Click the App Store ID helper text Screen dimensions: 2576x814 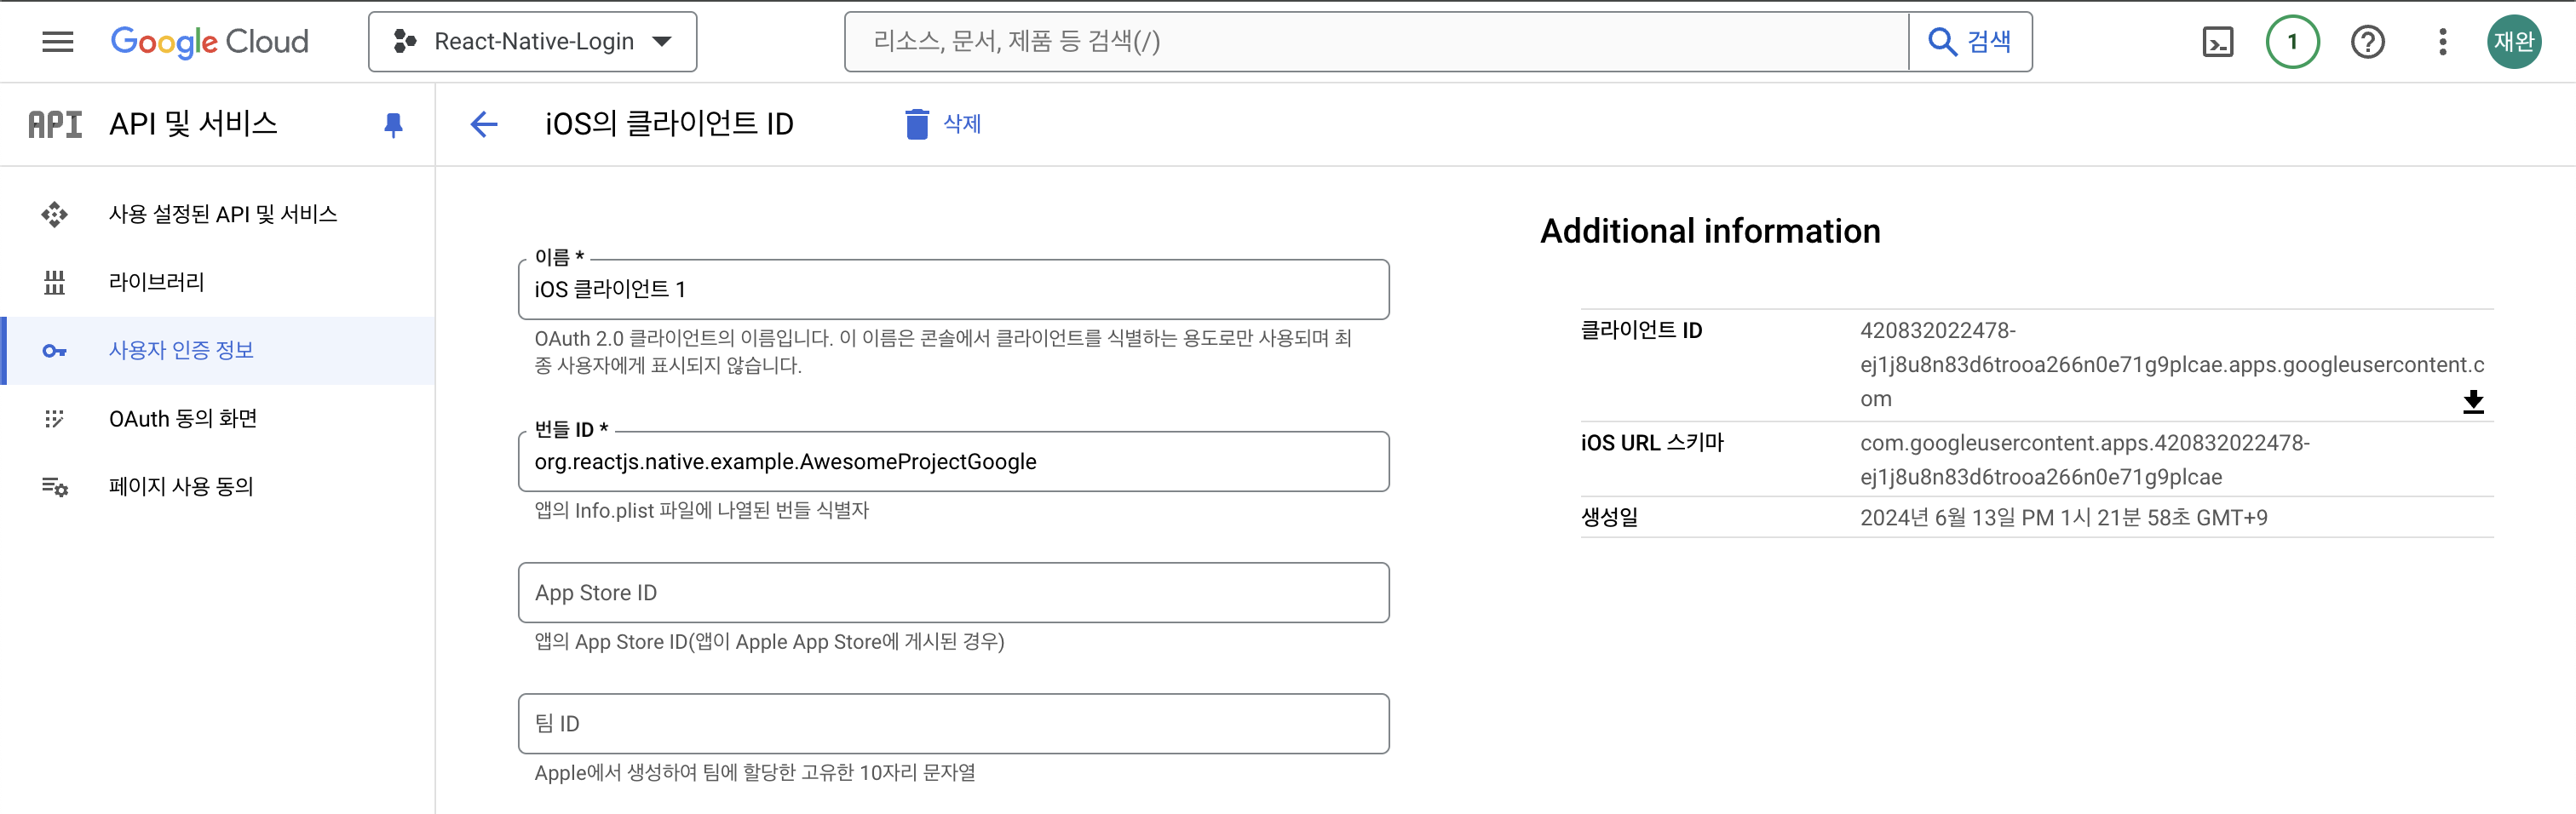pos(769,641)
